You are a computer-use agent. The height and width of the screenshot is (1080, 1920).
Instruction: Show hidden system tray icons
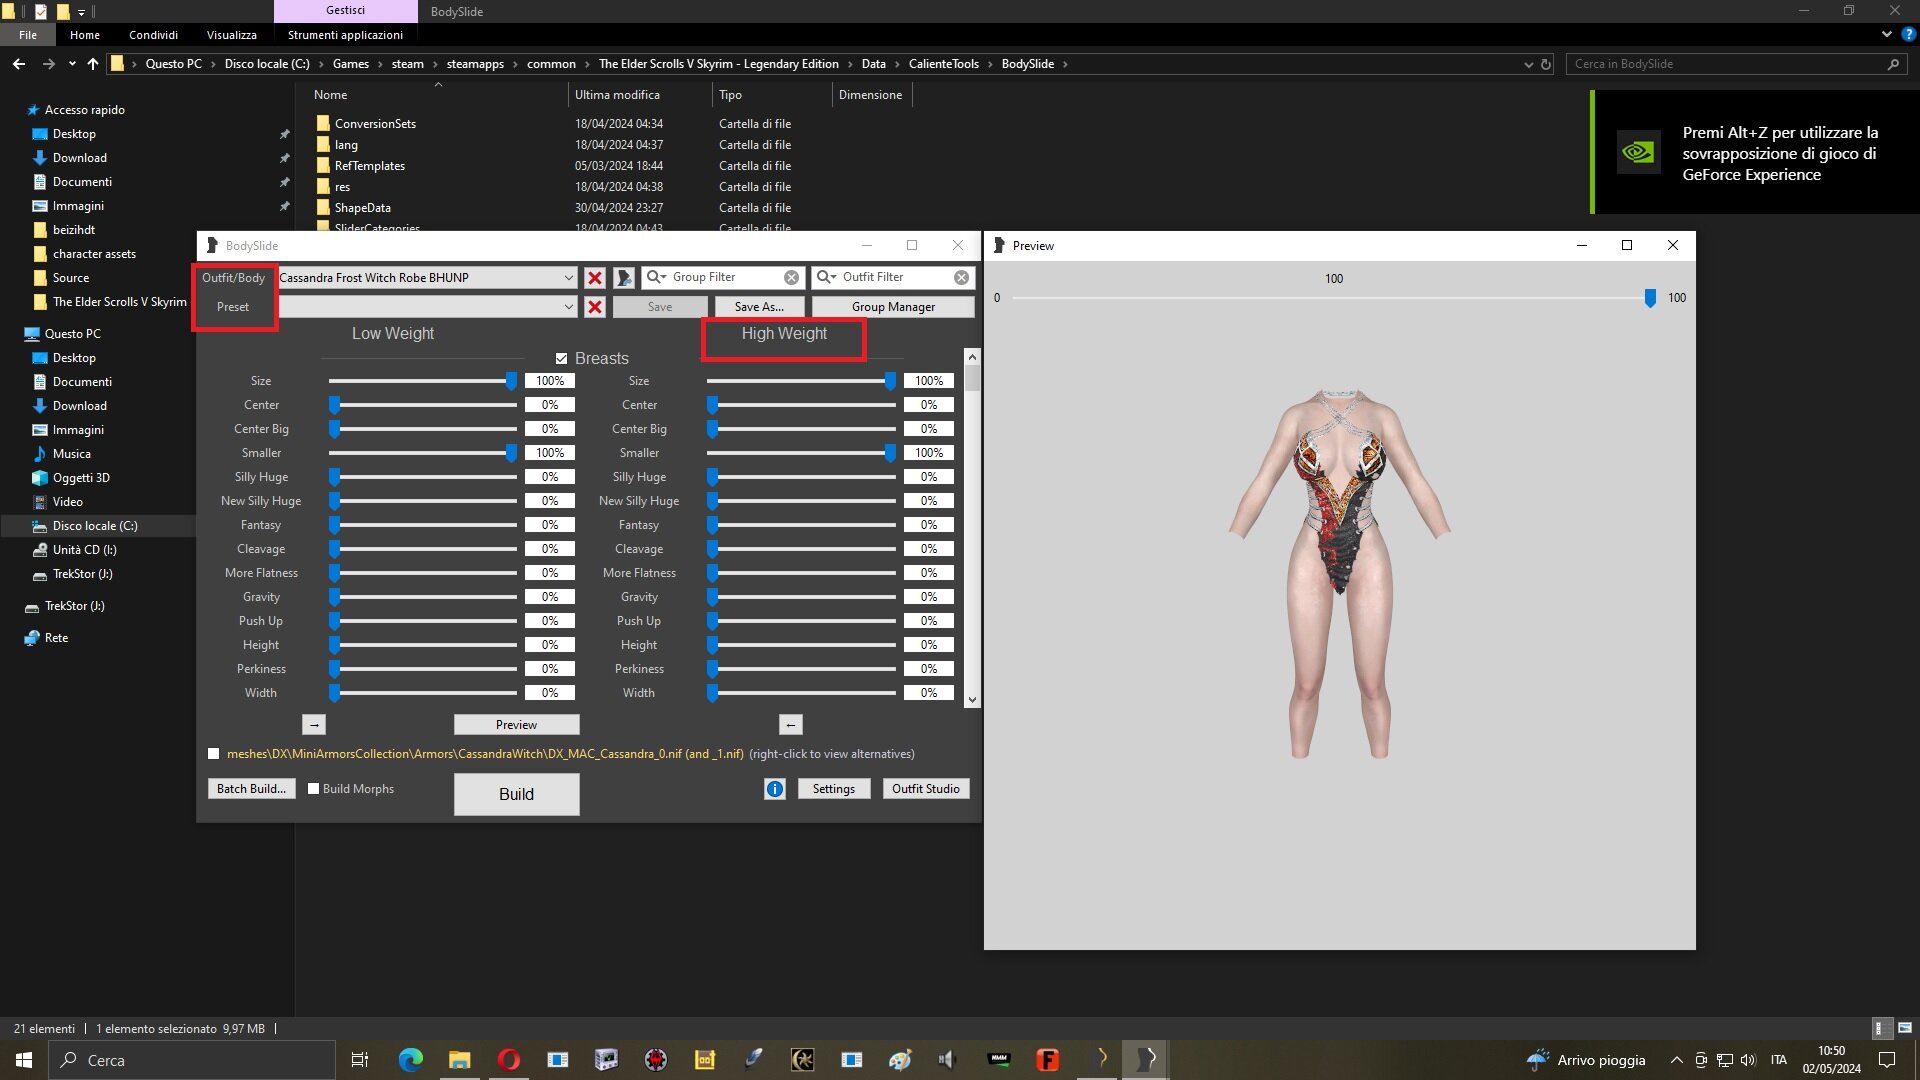pyautogui.click(x=1676, y=1060)
